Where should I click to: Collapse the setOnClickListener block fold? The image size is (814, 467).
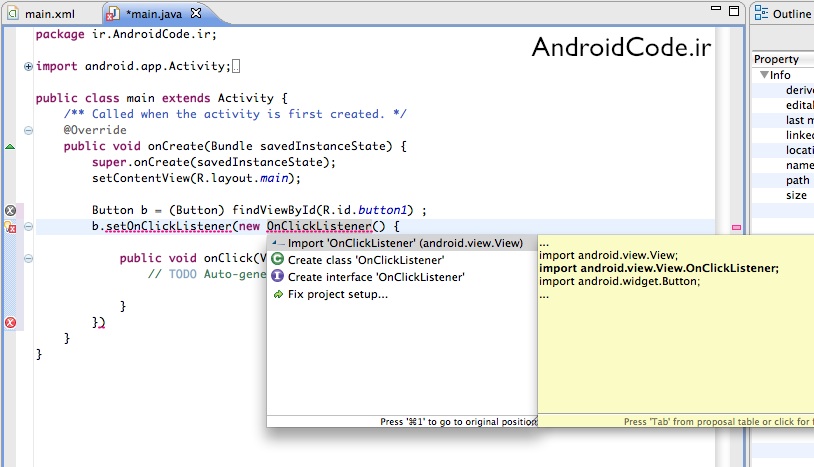click(28, 227)
